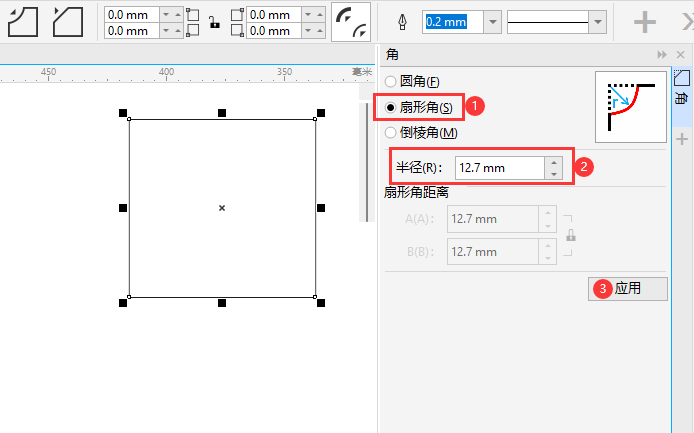The width and height of the screenshot is (694, 433).
Task: Increase the 半径(R) radius value
Action: [554, 162]
